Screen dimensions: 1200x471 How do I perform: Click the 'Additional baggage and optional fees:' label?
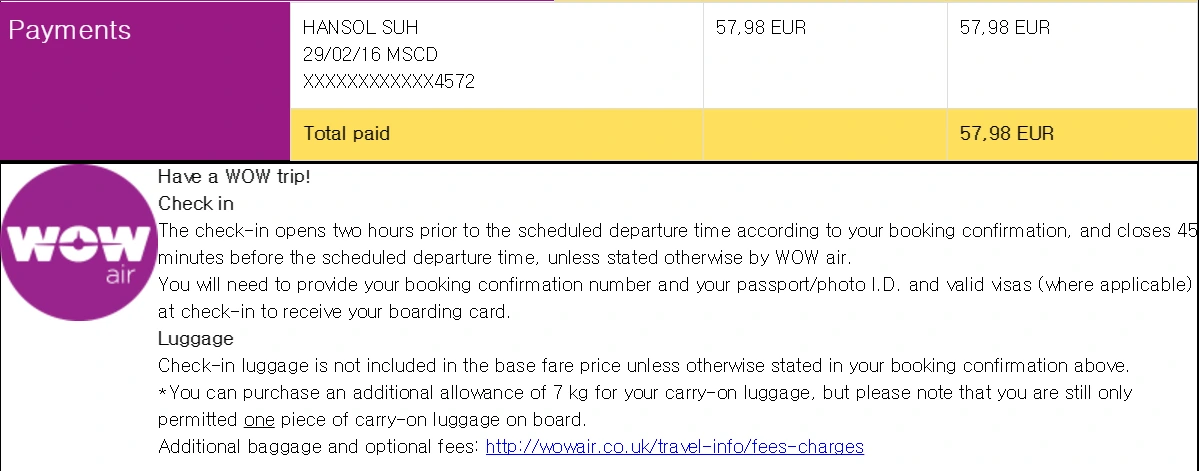[x=318, y=446]
